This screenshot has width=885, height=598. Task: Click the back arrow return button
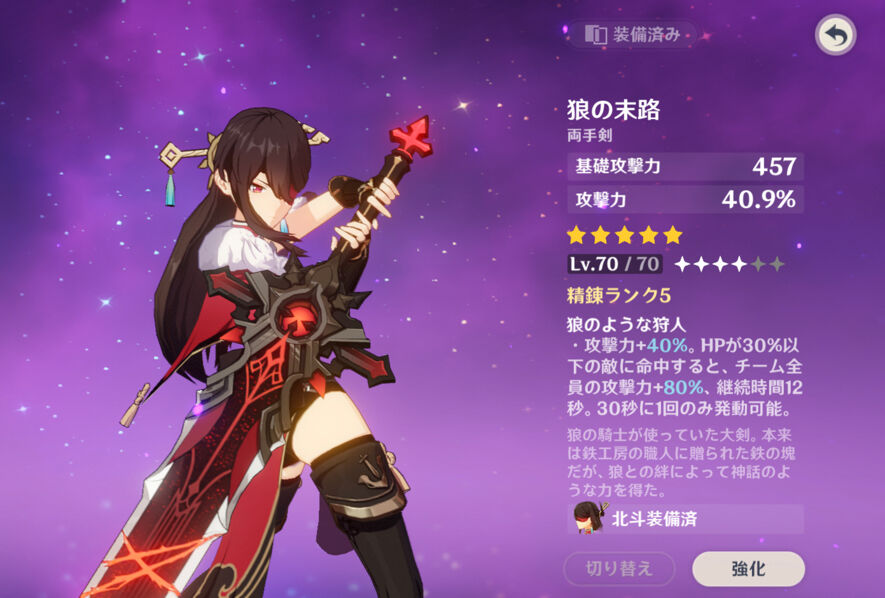pyautogui.click(x=835, y=35)
